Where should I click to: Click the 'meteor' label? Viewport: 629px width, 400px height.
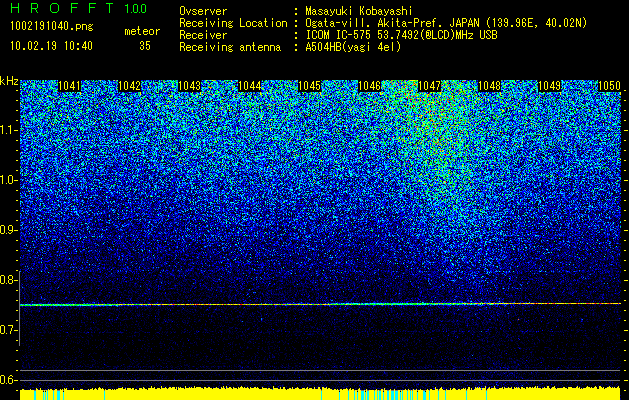pyautogui.click(x=142, y=31)
